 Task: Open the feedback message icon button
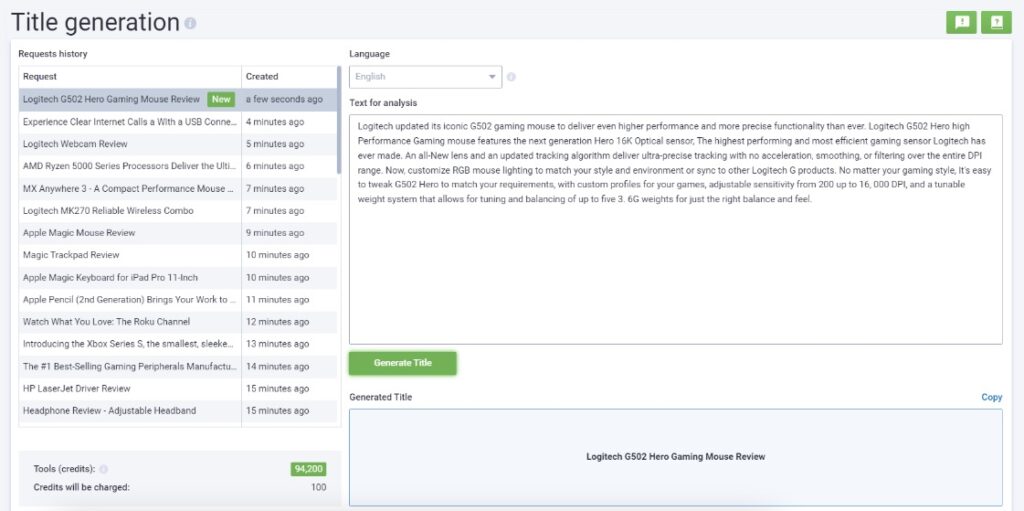pos(961,22)
